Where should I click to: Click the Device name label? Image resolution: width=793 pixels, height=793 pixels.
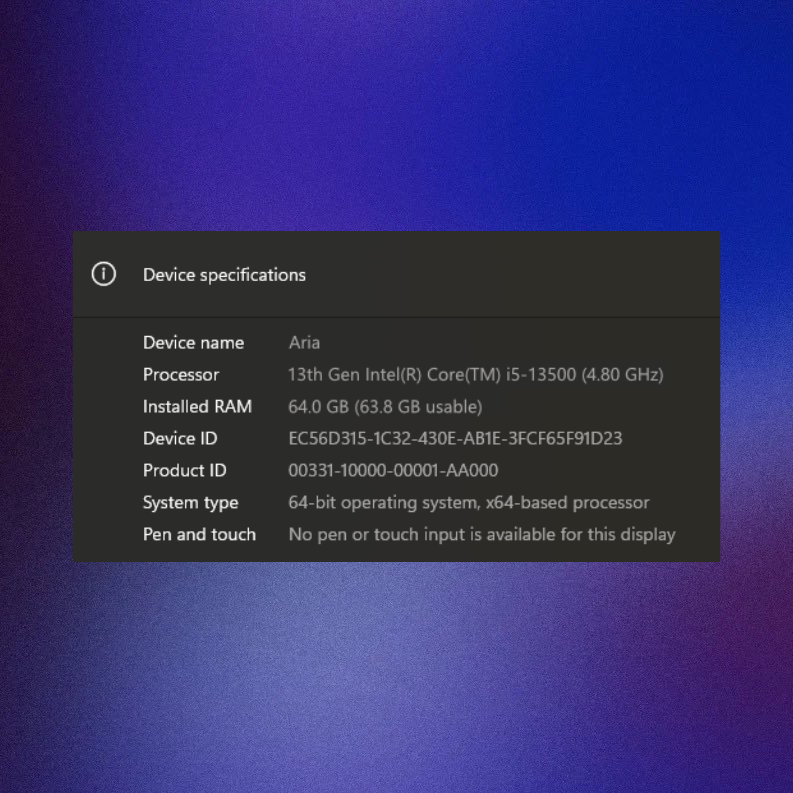tap(193, 343)
